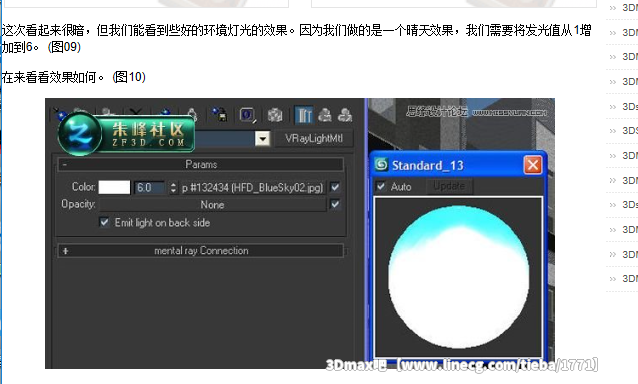Toggle Emit light on back side checkbox
638x384 pixels.
click(x=105, y=222)
